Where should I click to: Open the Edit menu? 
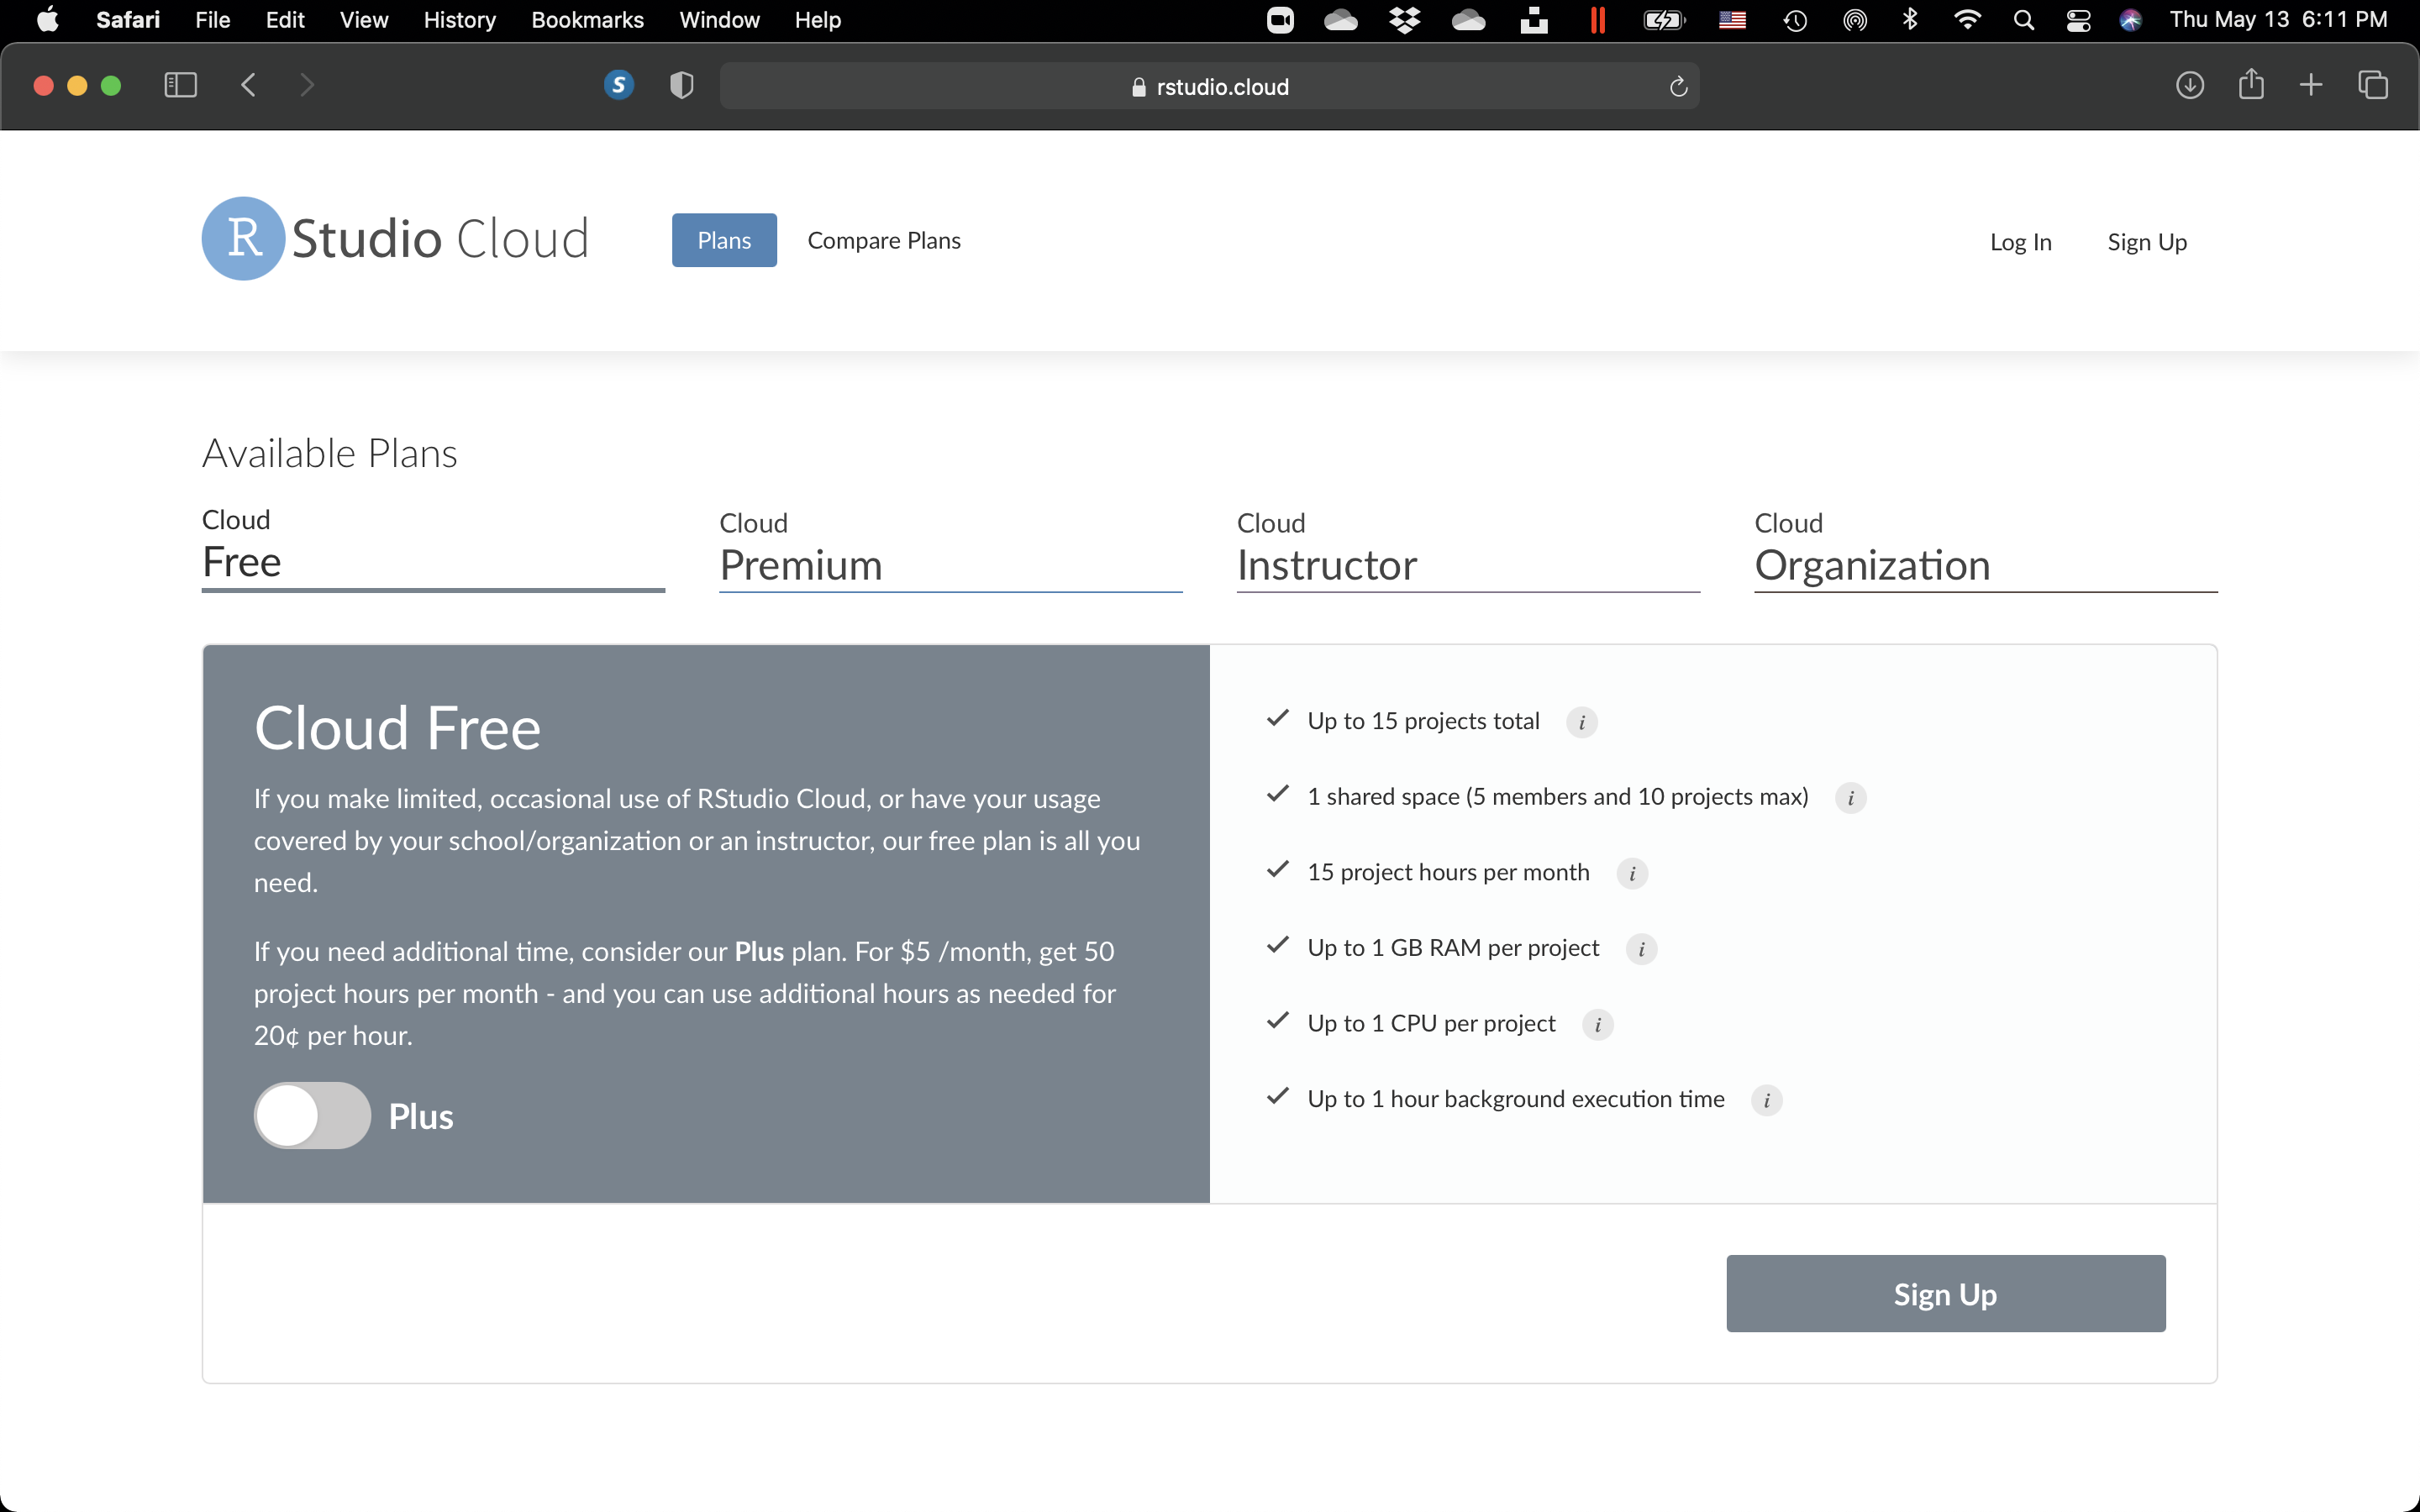(285, 20)
